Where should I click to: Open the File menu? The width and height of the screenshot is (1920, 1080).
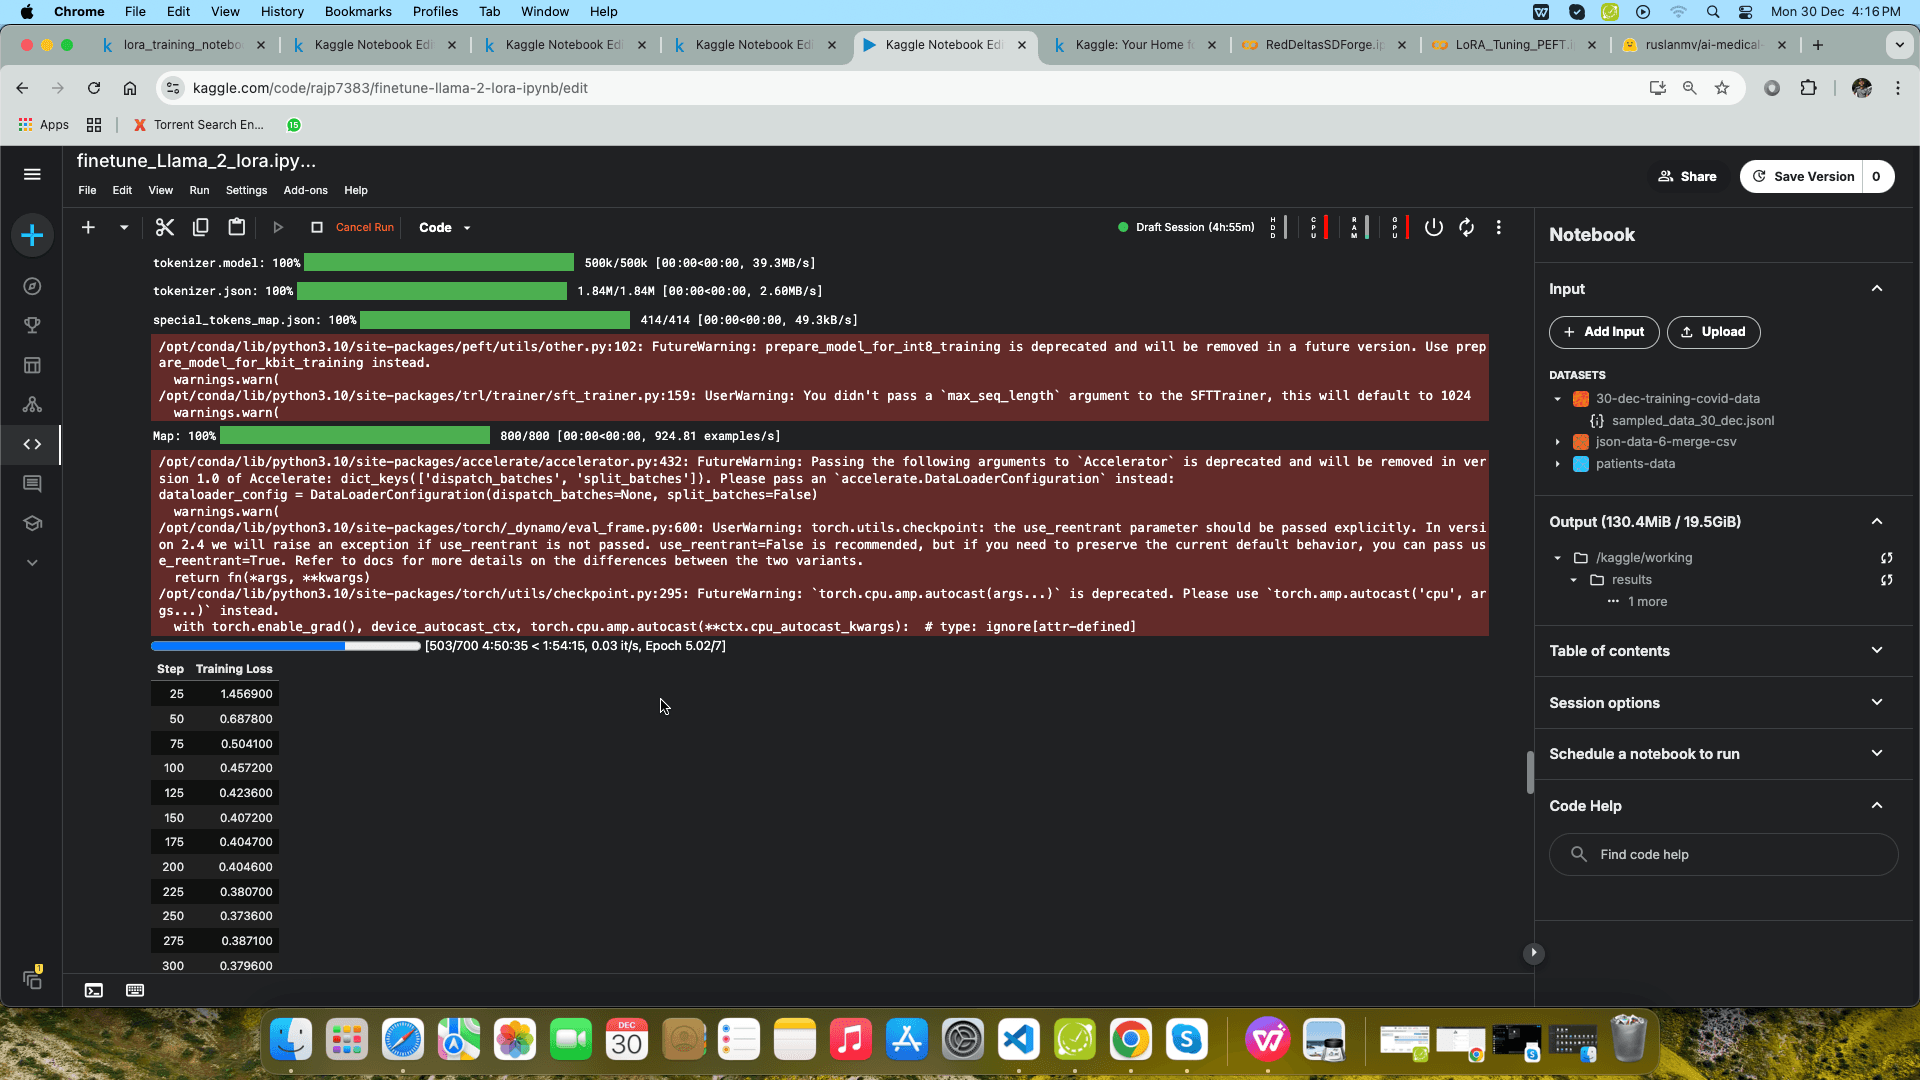click(x=87, y=190)
